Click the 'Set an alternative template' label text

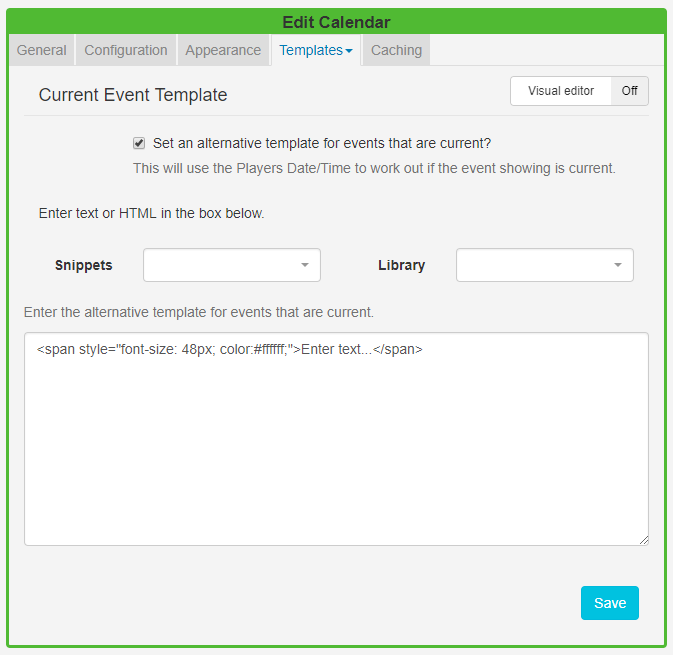point(321,143)
